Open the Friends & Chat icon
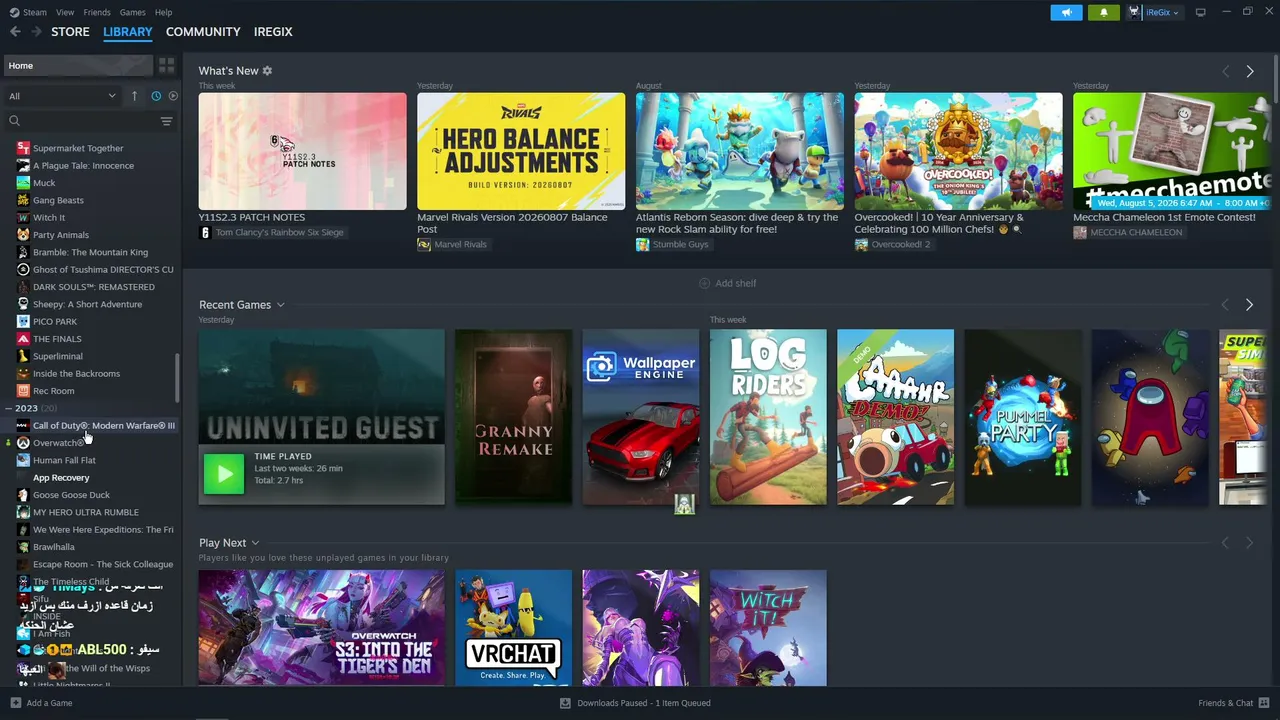This screenshot has width=1280, height=720. point(1263,703)
